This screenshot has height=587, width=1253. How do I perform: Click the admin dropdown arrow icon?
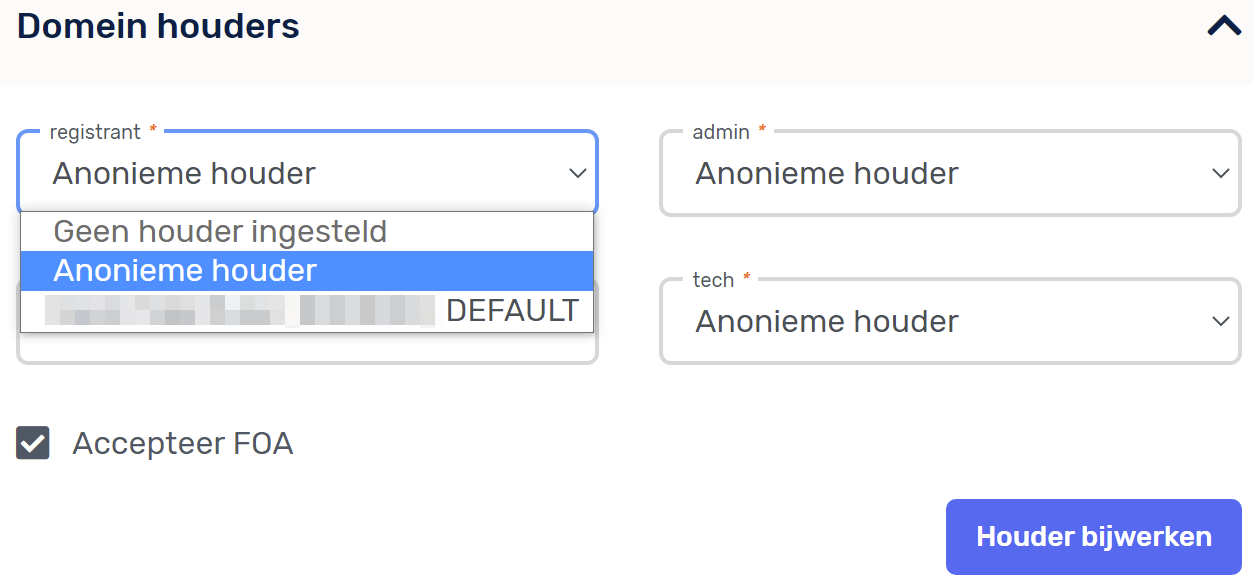(1220, 173)
